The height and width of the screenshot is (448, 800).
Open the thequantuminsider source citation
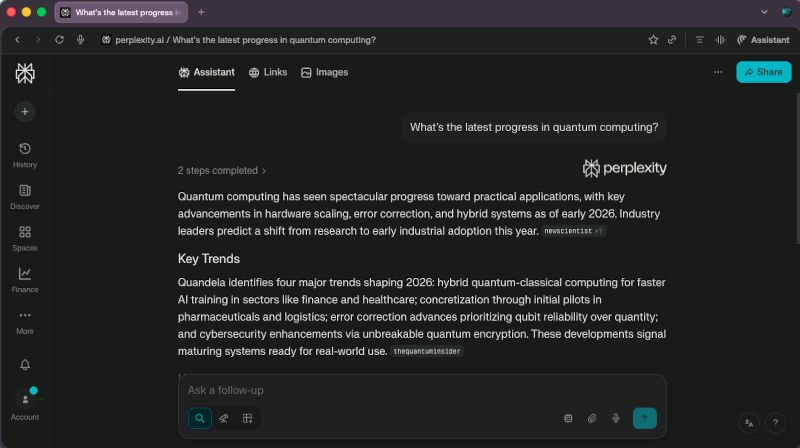[427, 352]
